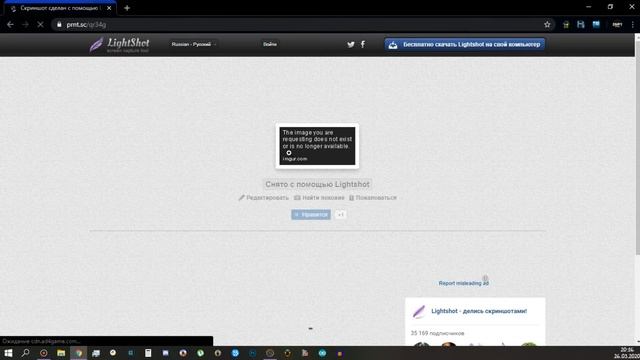Click the Найти похожие link
This screenshot has height=360, width=640.
pos(319,198)
